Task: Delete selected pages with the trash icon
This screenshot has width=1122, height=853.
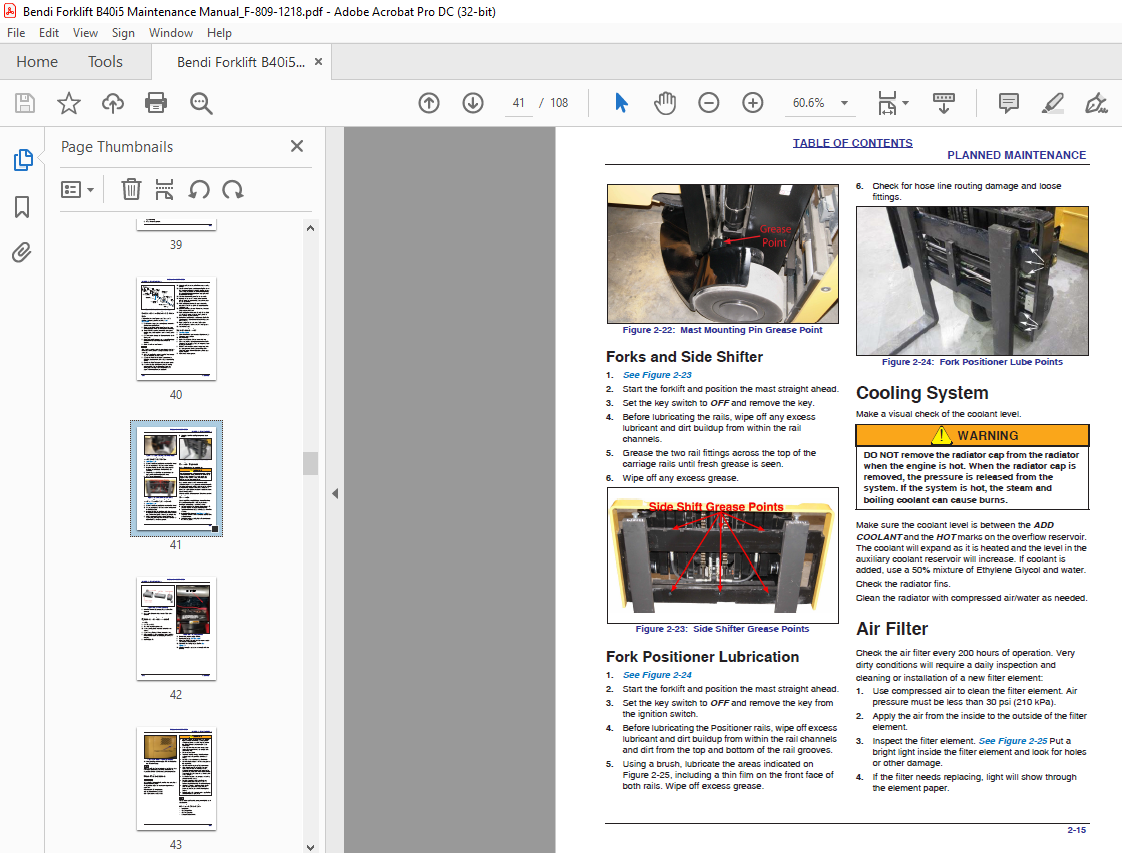Action: click(131, 190)
